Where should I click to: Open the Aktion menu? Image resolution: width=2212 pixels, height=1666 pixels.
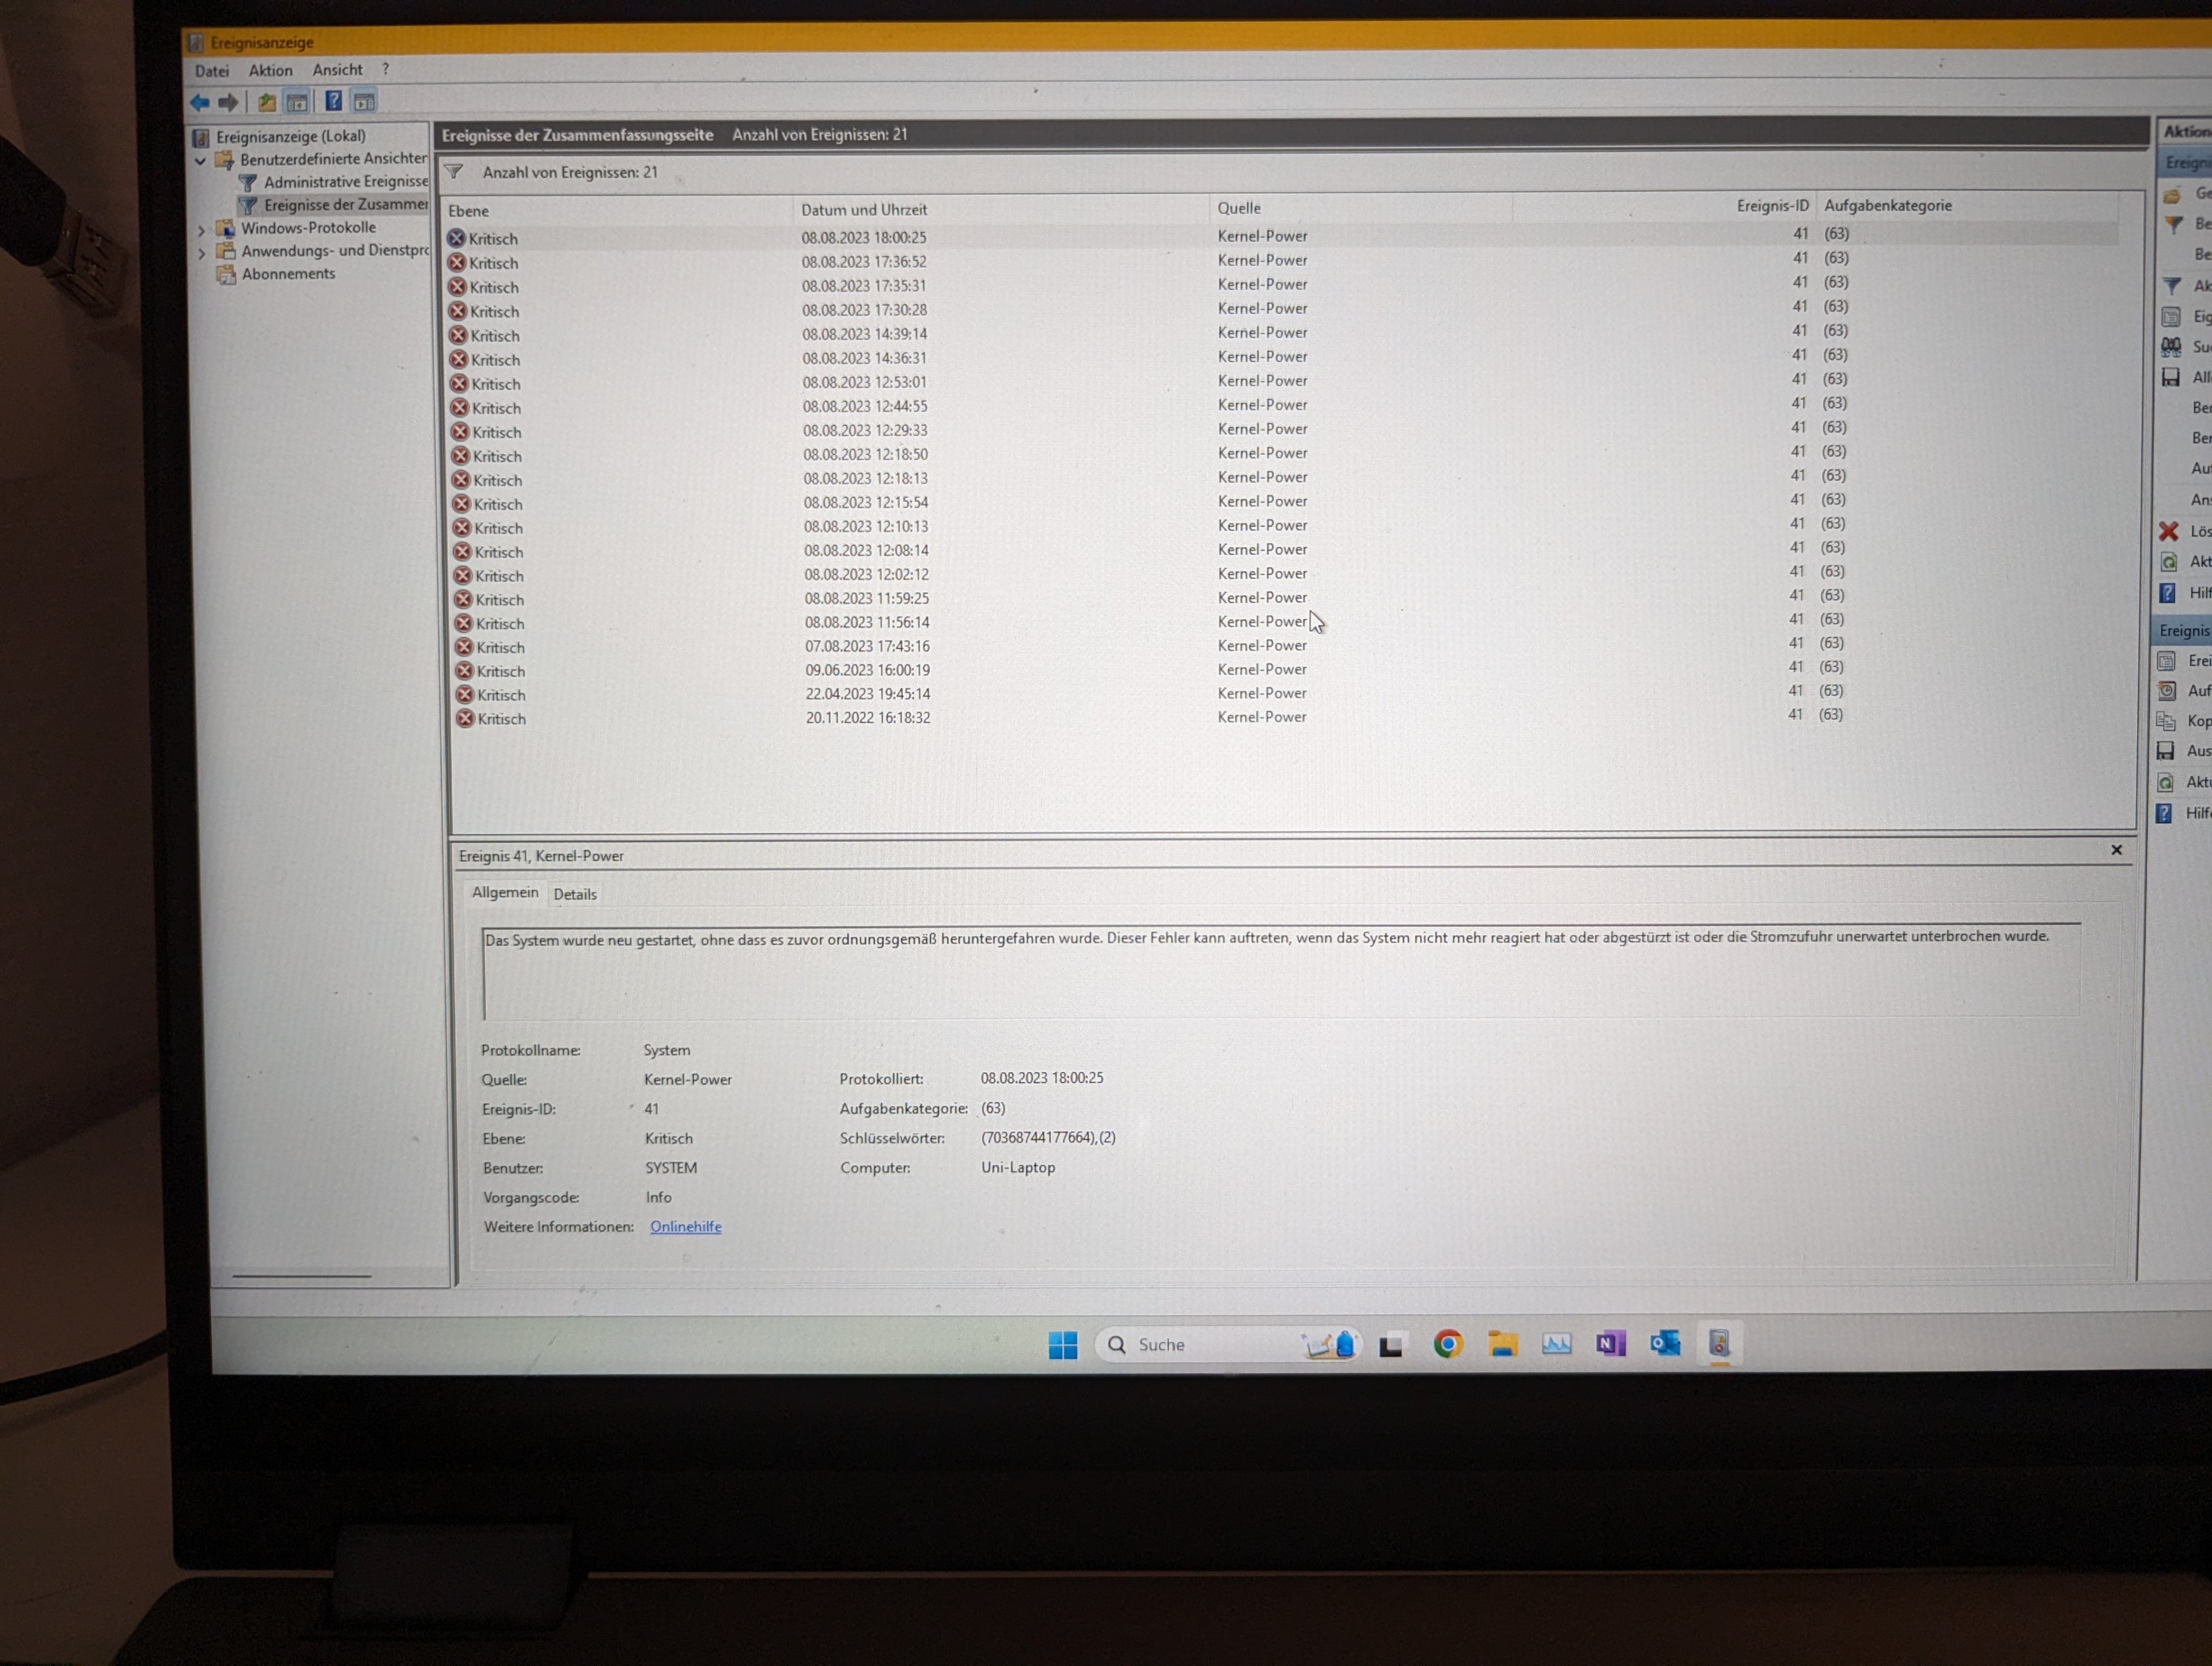tap(270, 70)
